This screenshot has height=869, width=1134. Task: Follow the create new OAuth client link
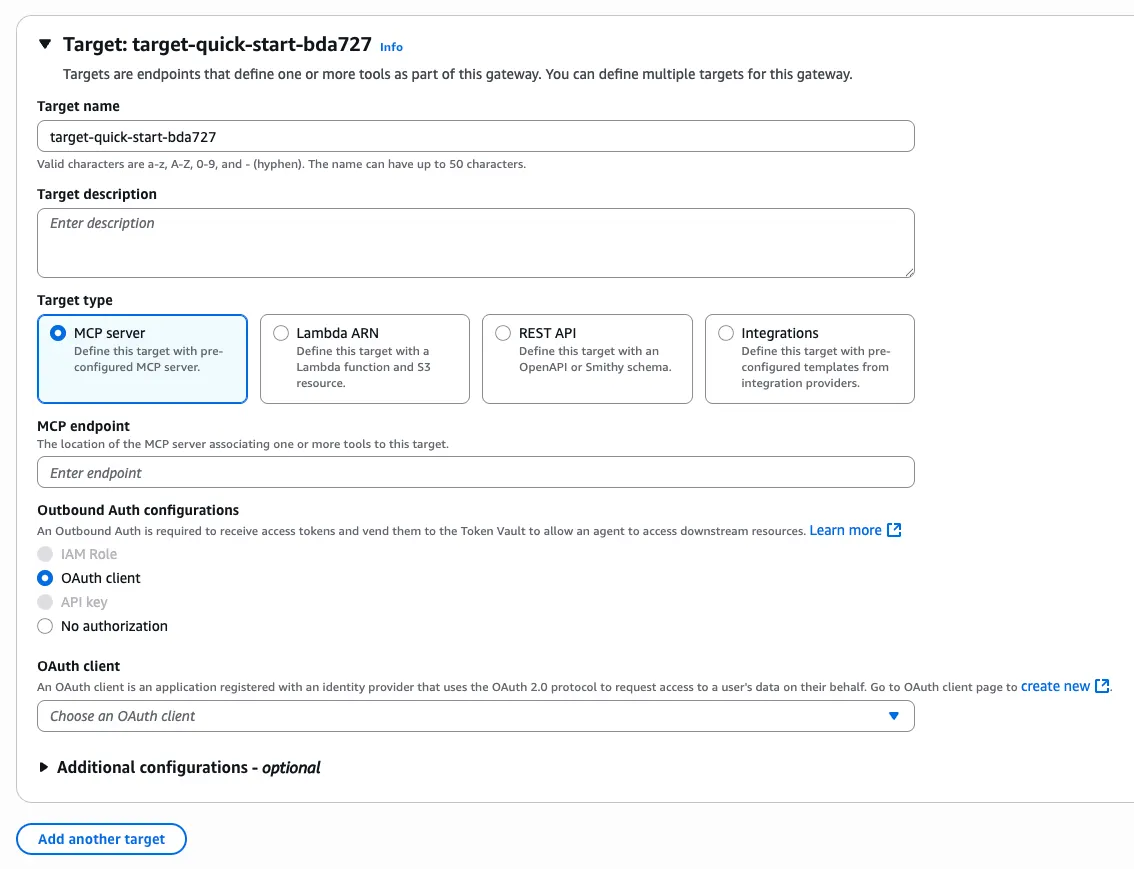[1055, 686]
